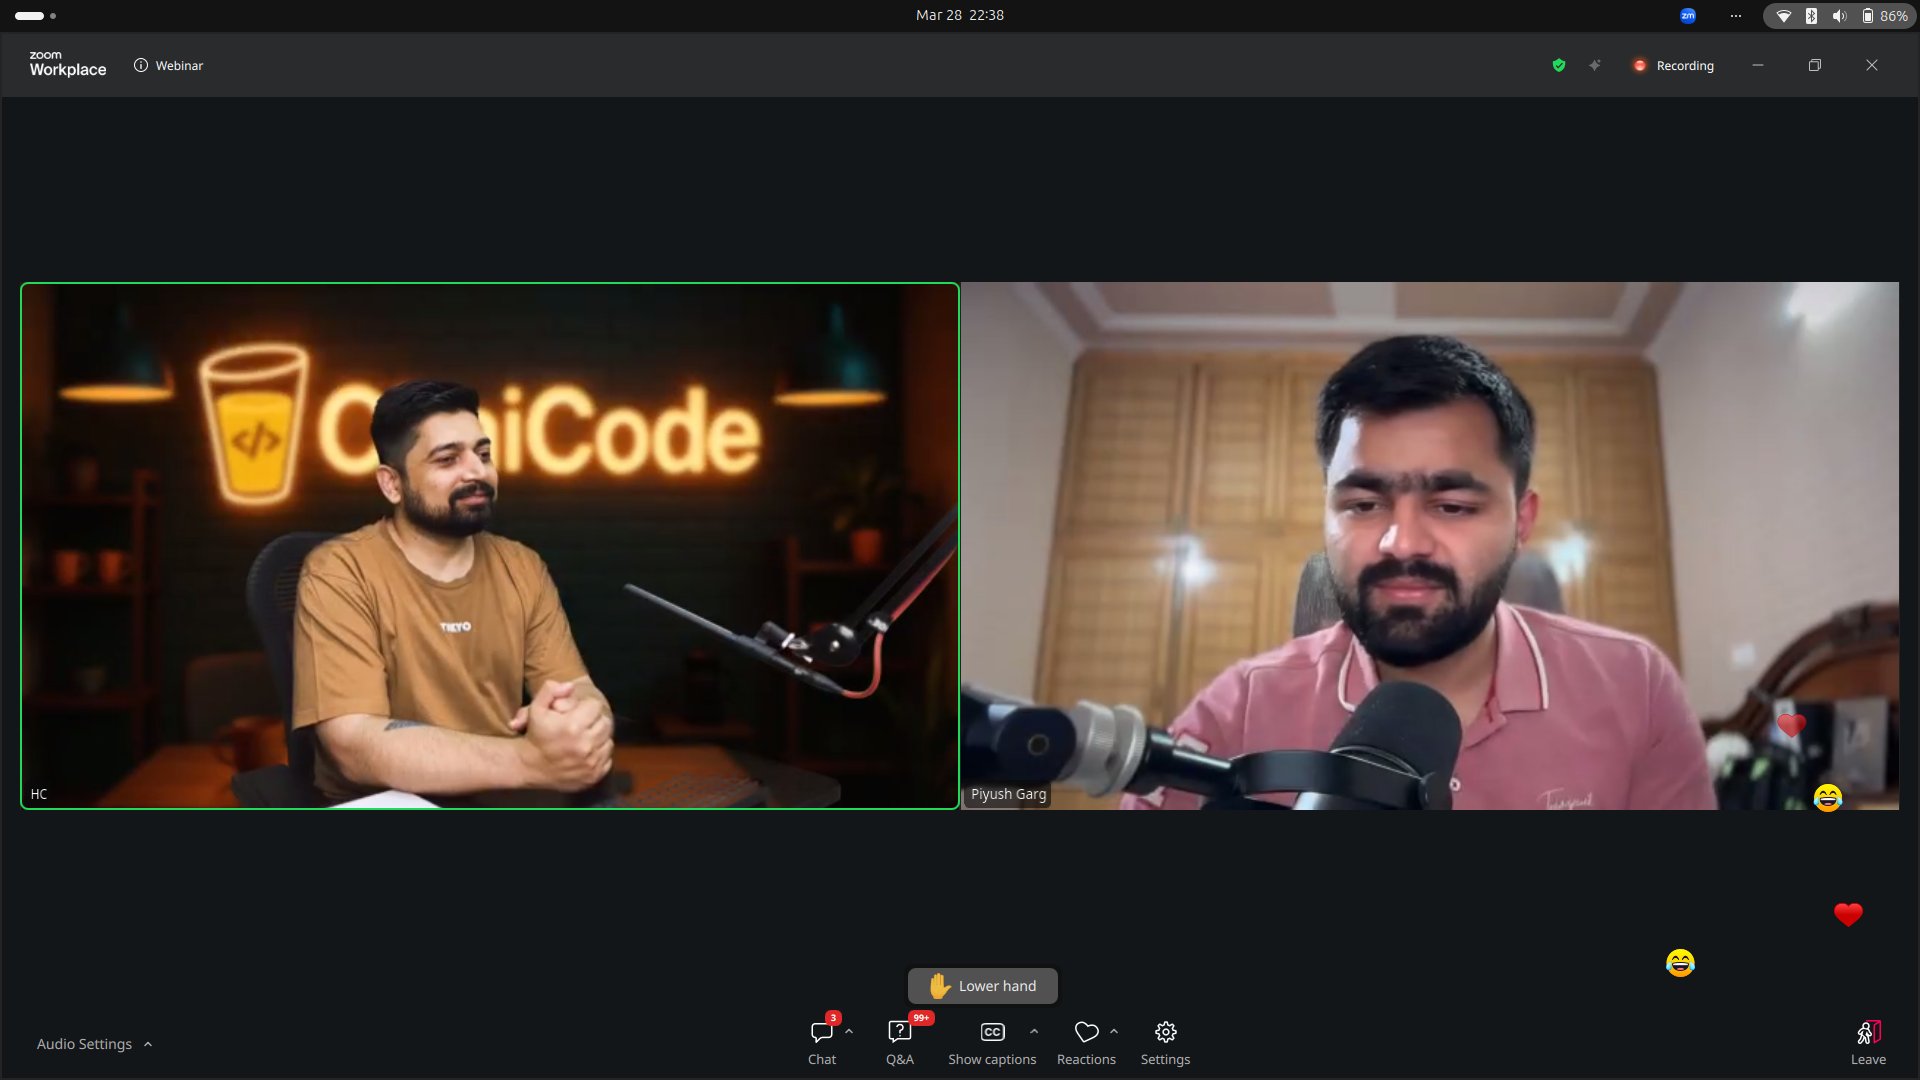The image size is (1920, 1080).
Task: Click the Zoom tray icon in top bar
Action: pyautogui.click(x=1688, y=15)
